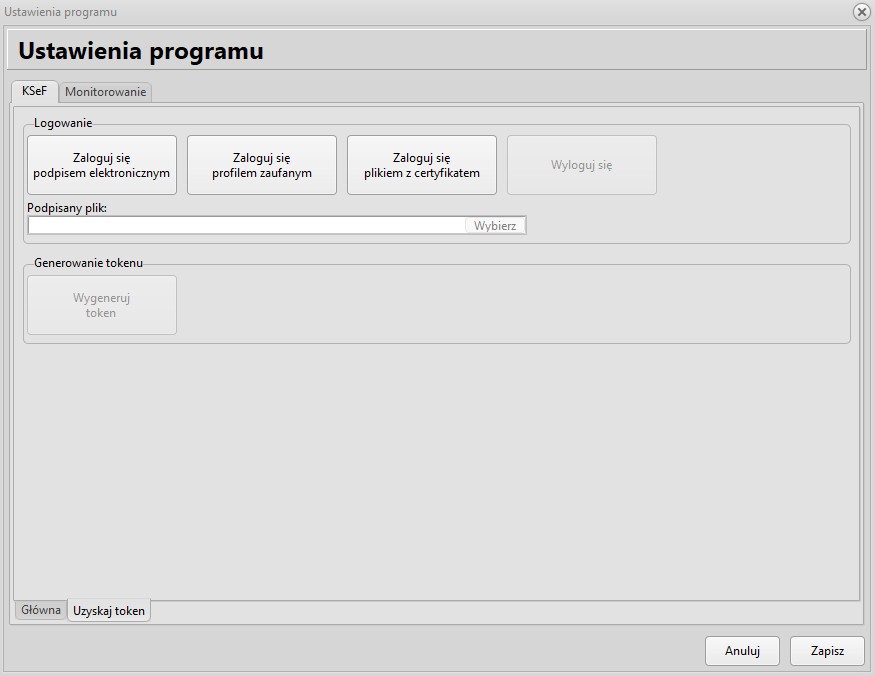Click the Generowanie tokenu group label
Screen dimensions: 875x676
tap(89, 263)
